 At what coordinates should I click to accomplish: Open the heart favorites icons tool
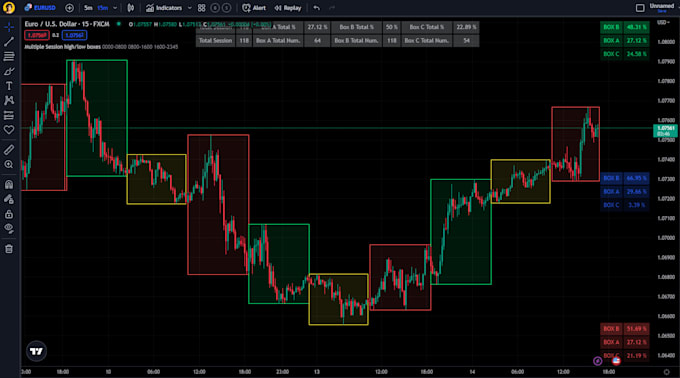pos(9,130)
